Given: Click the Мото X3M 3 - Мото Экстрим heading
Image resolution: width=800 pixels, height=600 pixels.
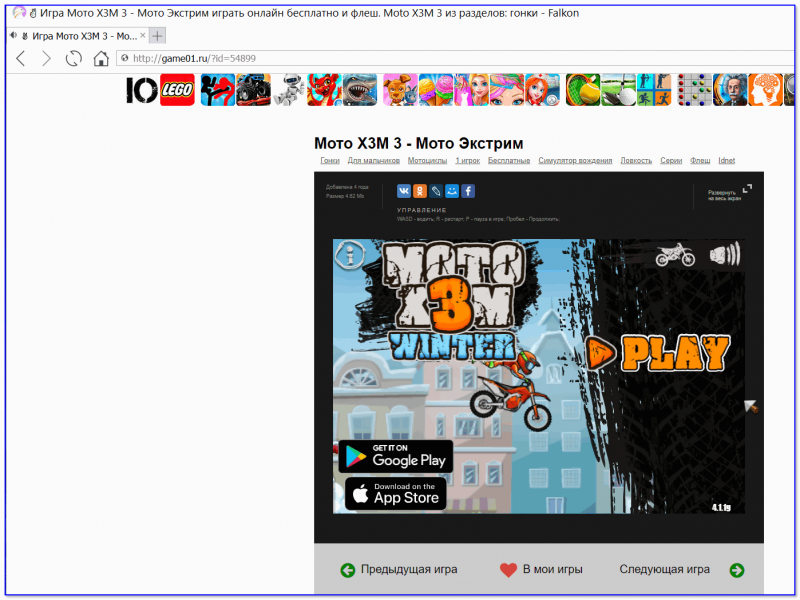Looking at the screenshot, I should pos(418,143).
